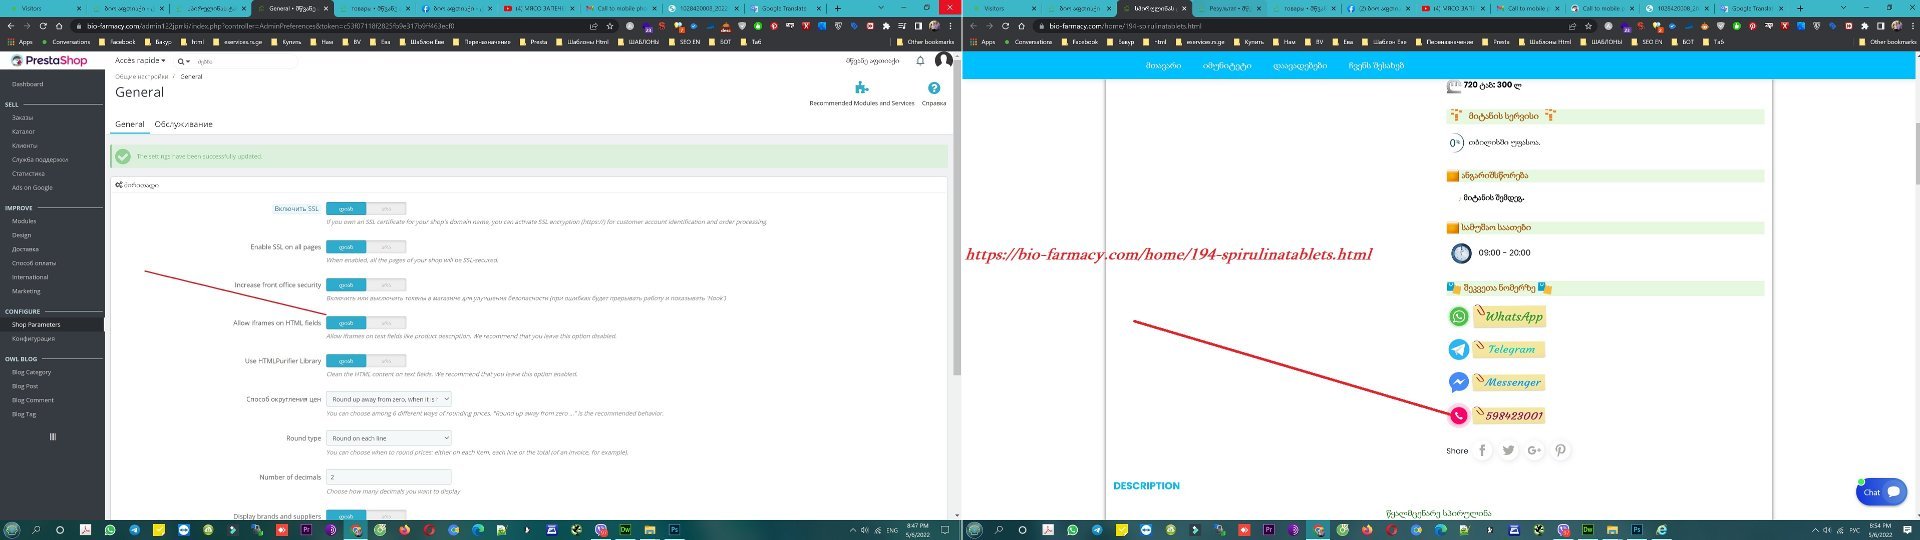Open Dreamweaver in PrestaShop screen's taskbar
Screen dimensions: 1920x540
626,530
